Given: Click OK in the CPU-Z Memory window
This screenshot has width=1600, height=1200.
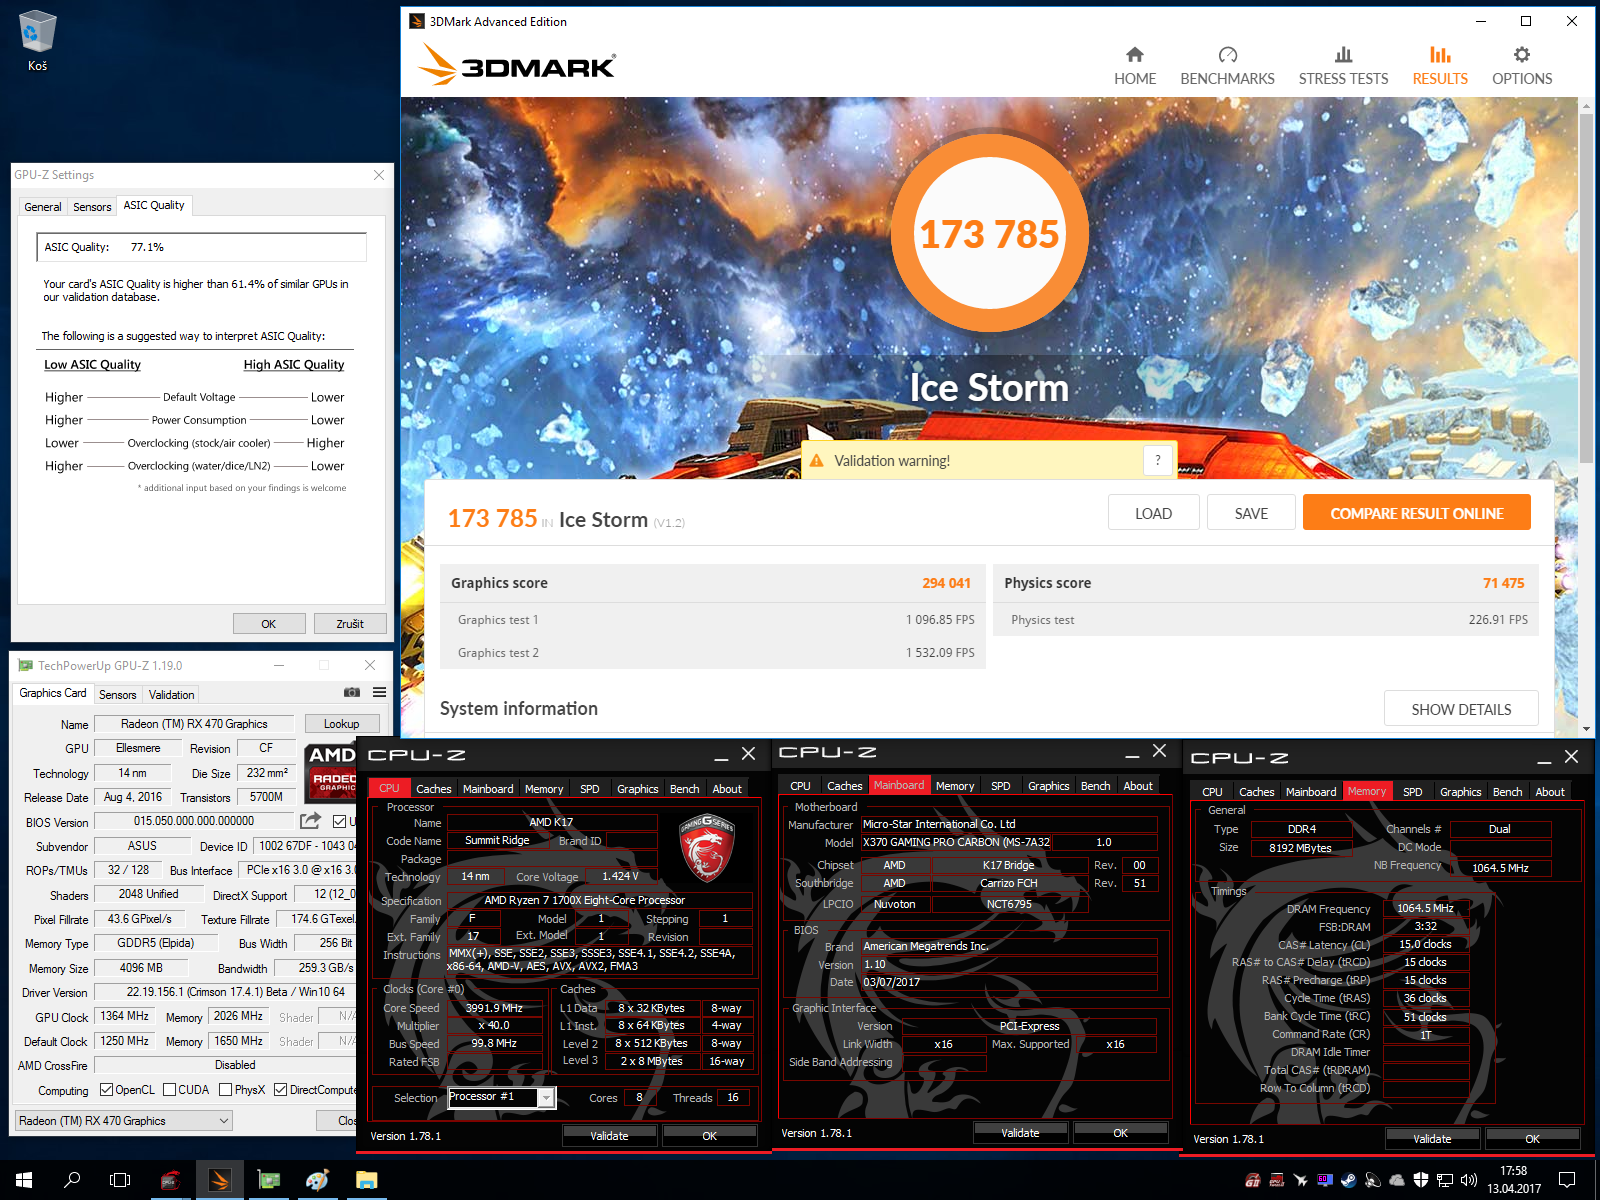Looking at the screenshot, I should [x=1532, y=1139].
